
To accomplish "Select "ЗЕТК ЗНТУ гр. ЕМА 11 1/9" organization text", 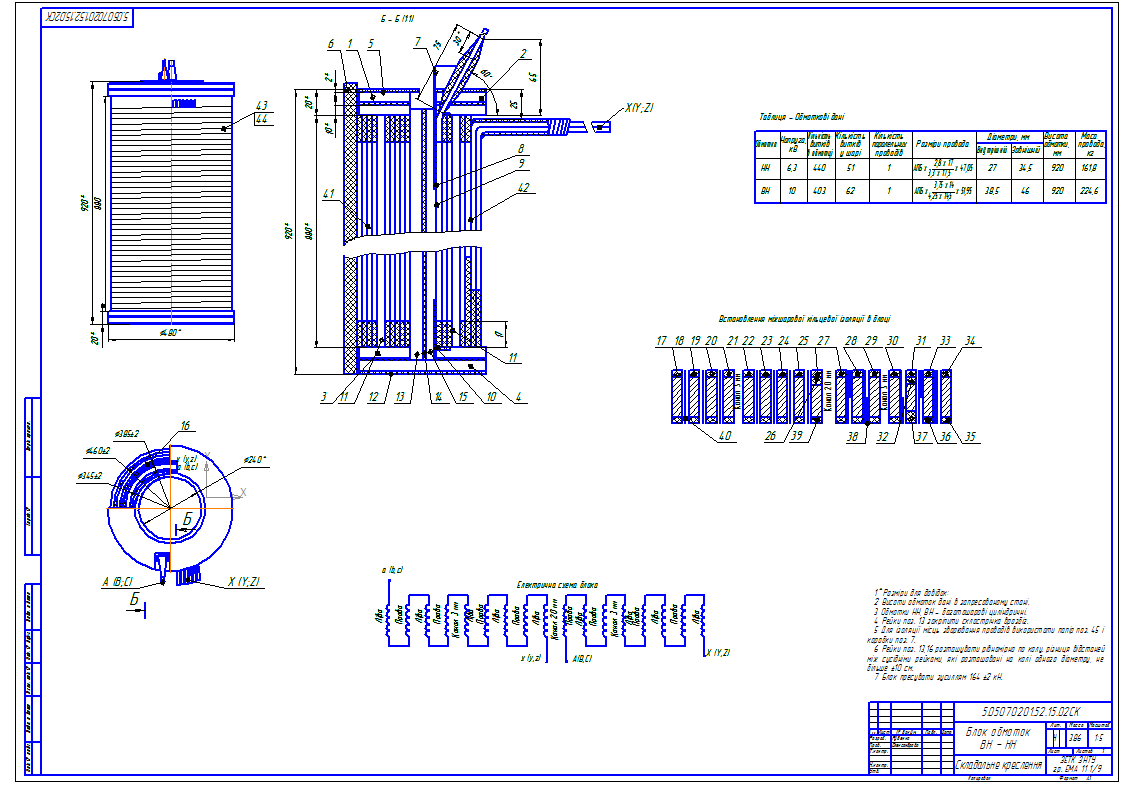I will pyautogui.click(x=1078, y=764).
